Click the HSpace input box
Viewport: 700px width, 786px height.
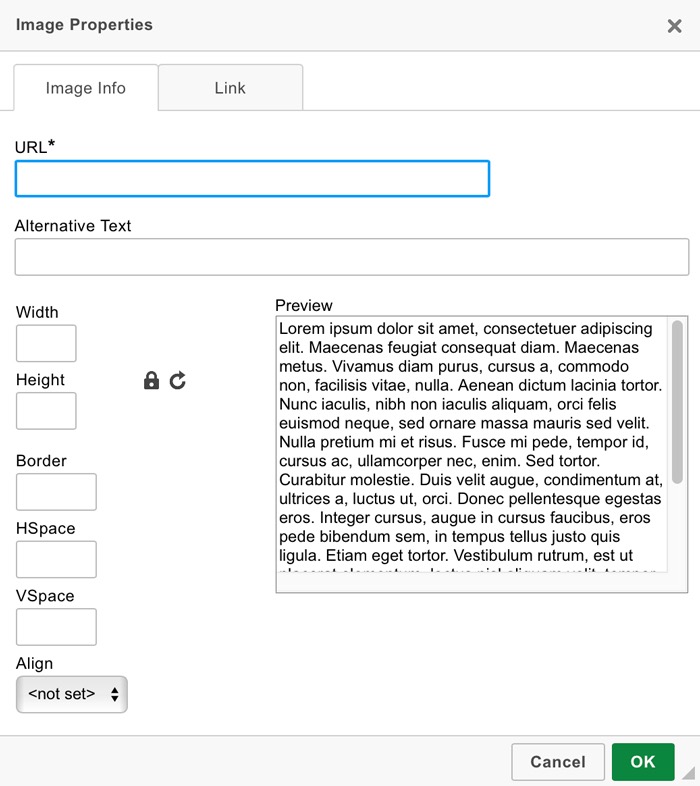(56, 559)
